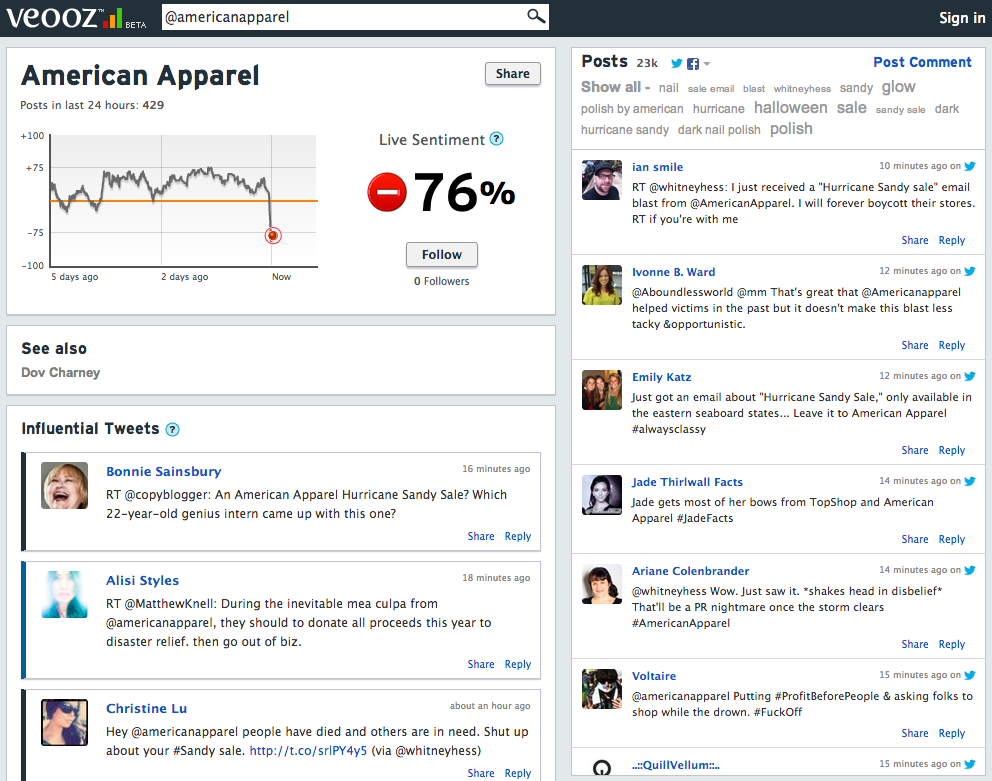Screen dimensions: 992x781
Task: Open Ariane Colenbrander's avatar
Action: (x=602, y=584)
